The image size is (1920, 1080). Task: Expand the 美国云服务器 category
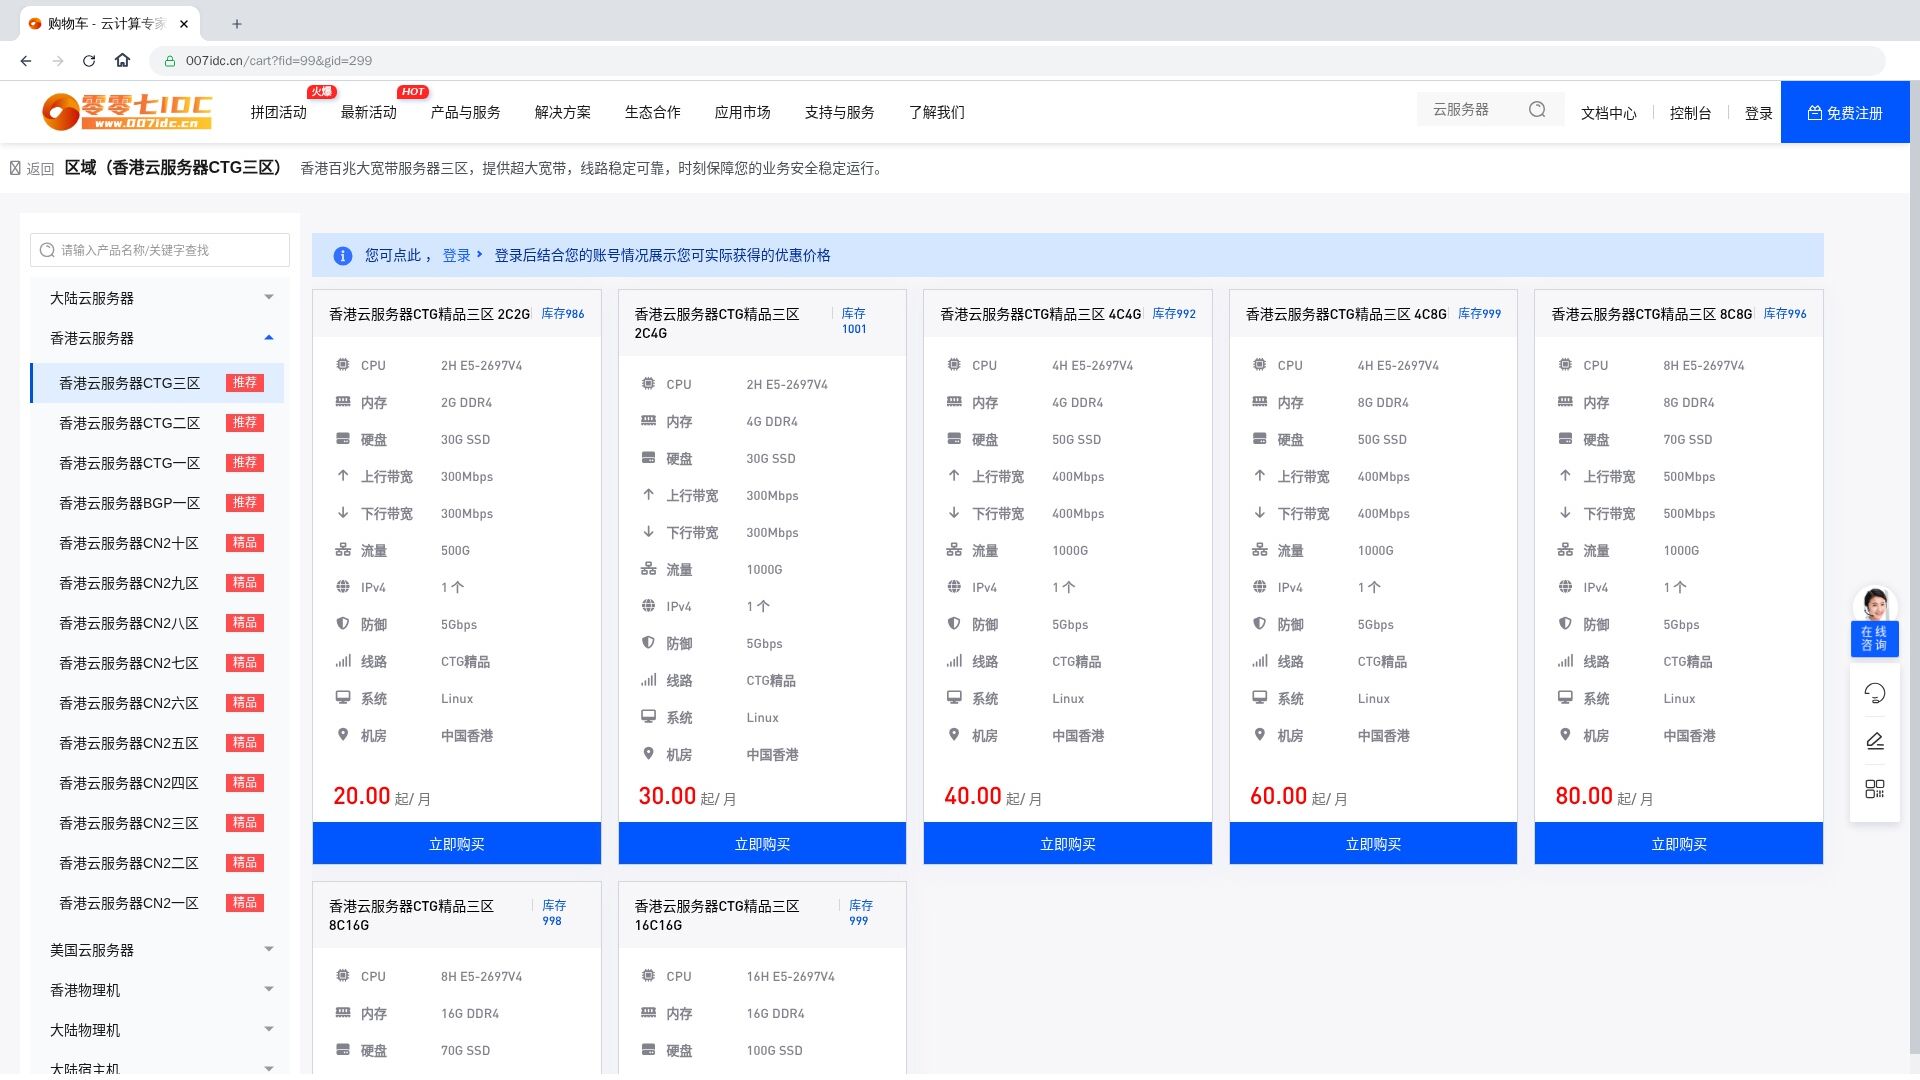160,950
